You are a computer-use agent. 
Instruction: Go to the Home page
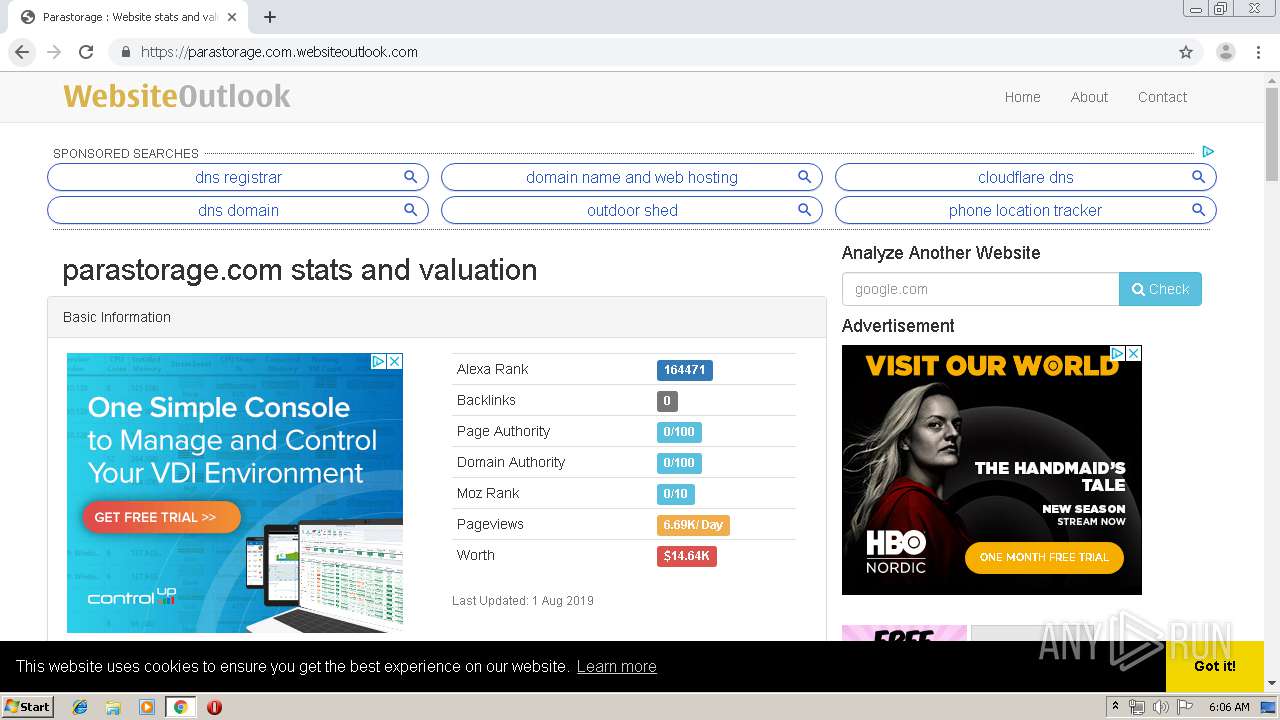1022,97
